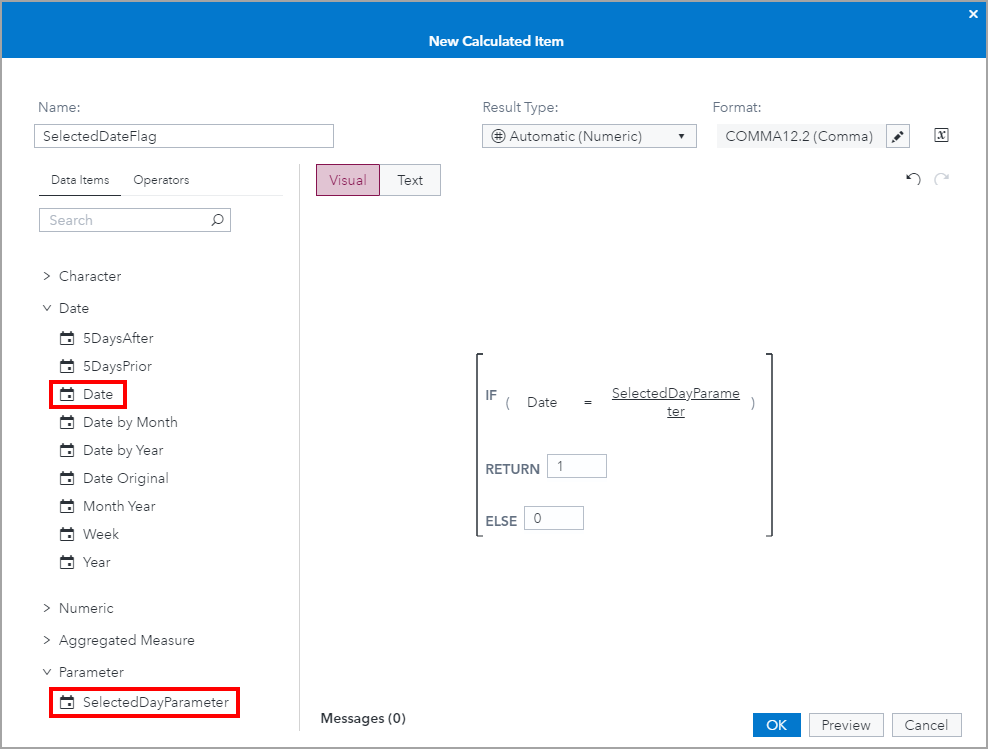
Task: Select the Date by Month item
Action: [129, 422]
